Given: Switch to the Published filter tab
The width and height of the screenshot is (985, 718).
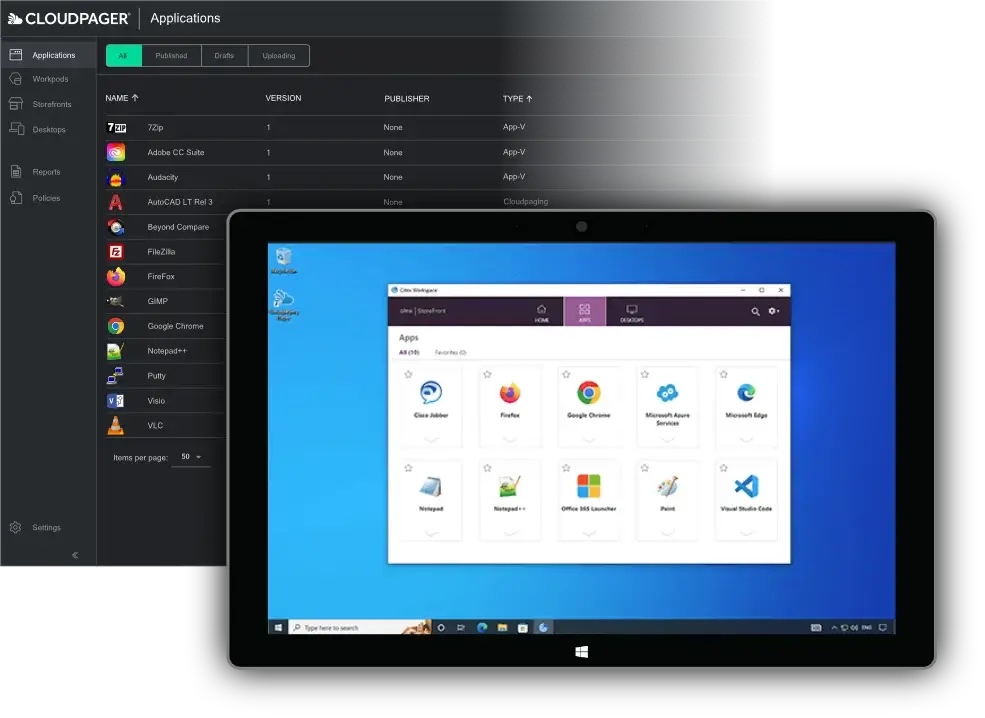Looking at the screenshot, I should pyautogui.click(x=171, y=56).
